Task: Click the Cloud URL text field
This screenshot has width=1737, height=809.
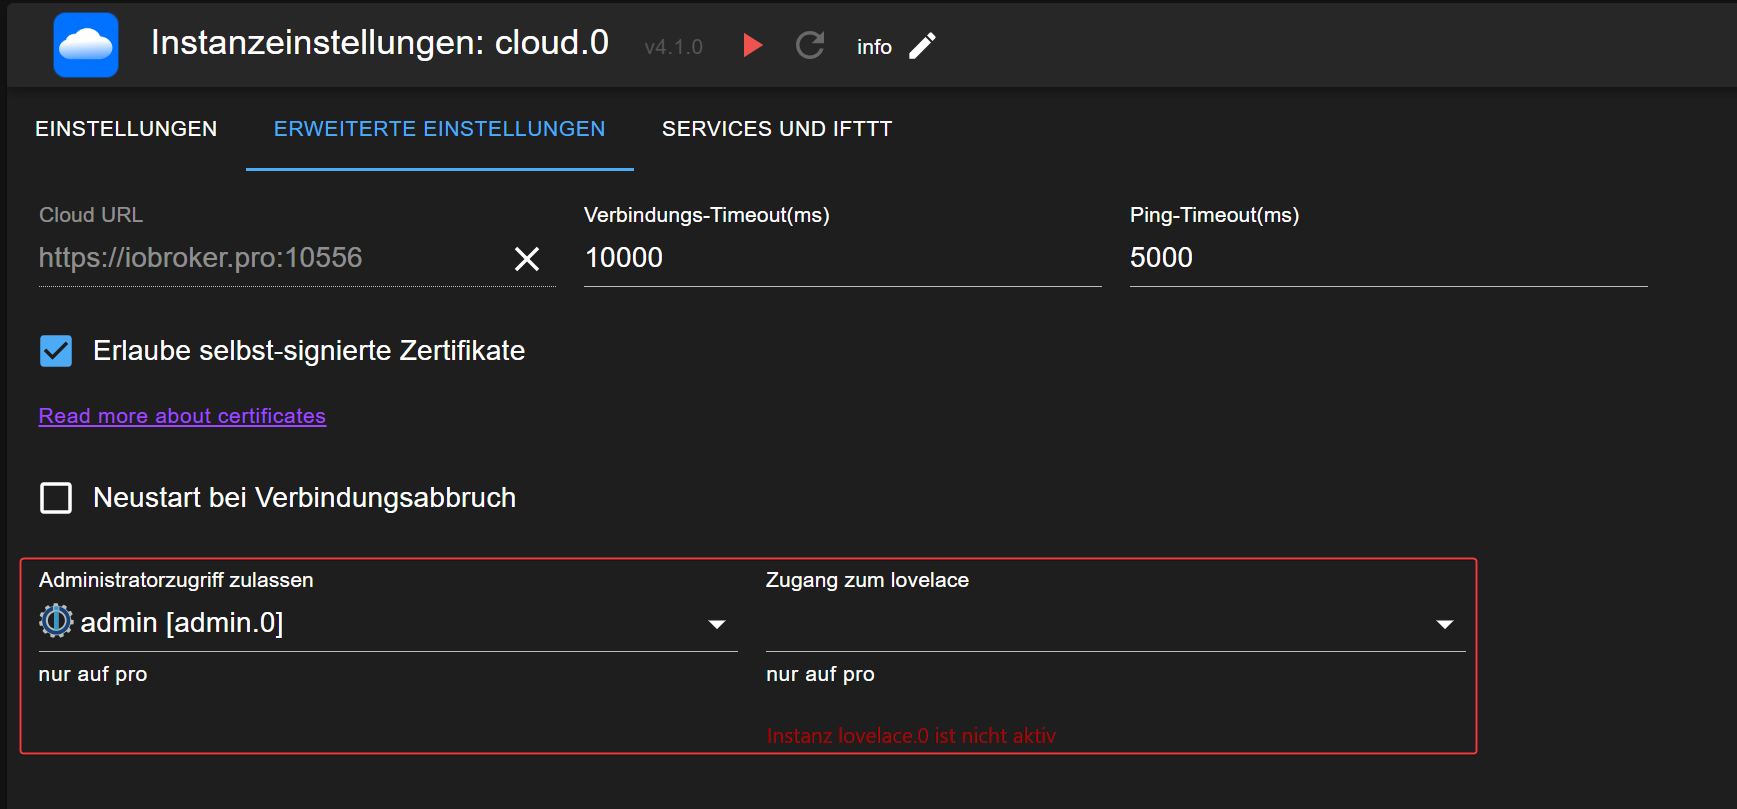Action: tap(270, 258)
